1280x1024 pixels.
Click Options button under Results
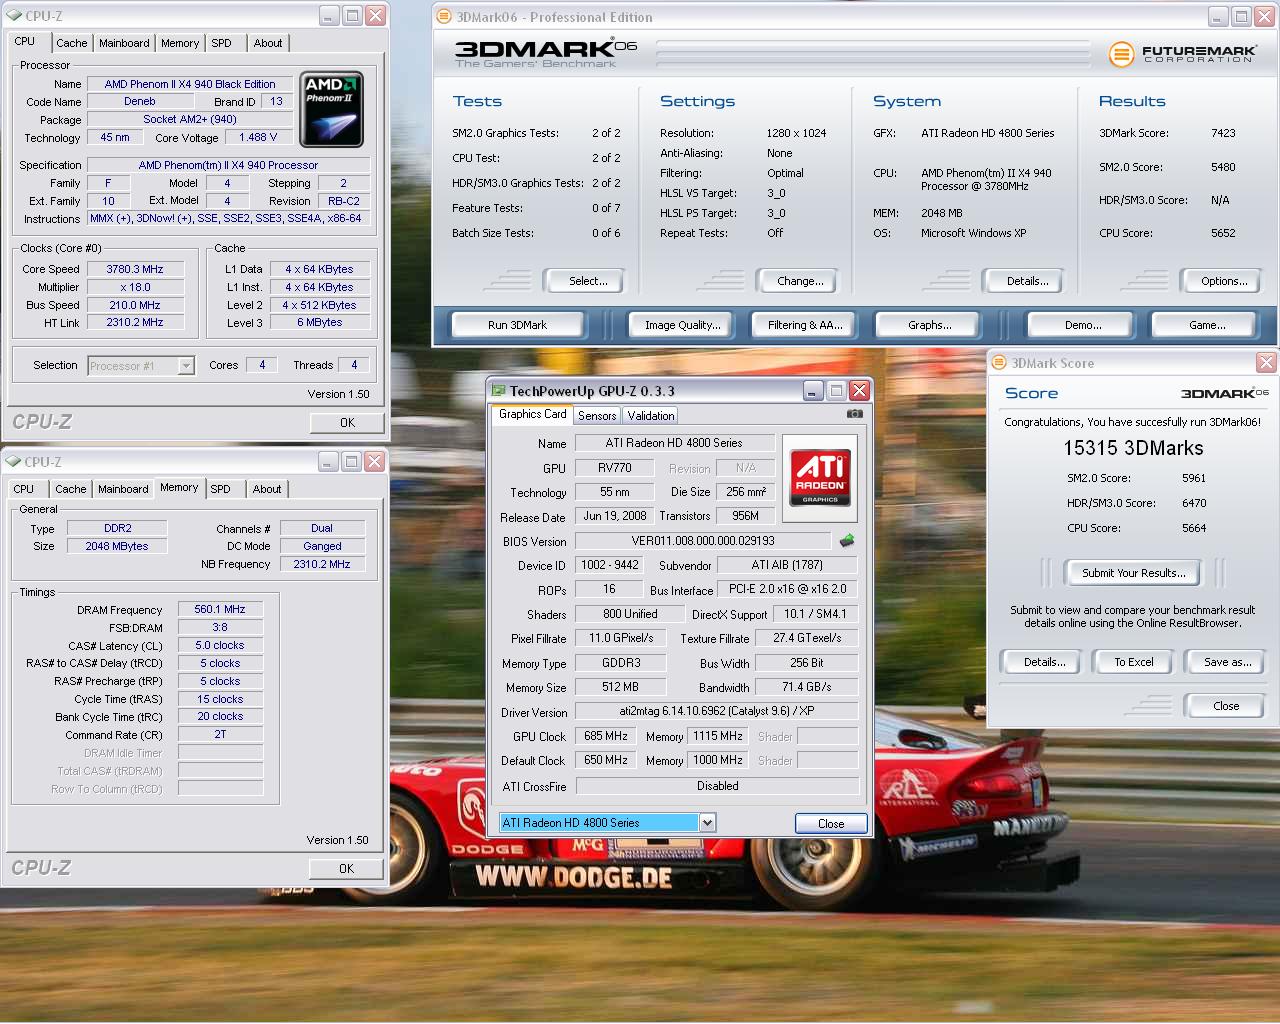pos(1224,281)
